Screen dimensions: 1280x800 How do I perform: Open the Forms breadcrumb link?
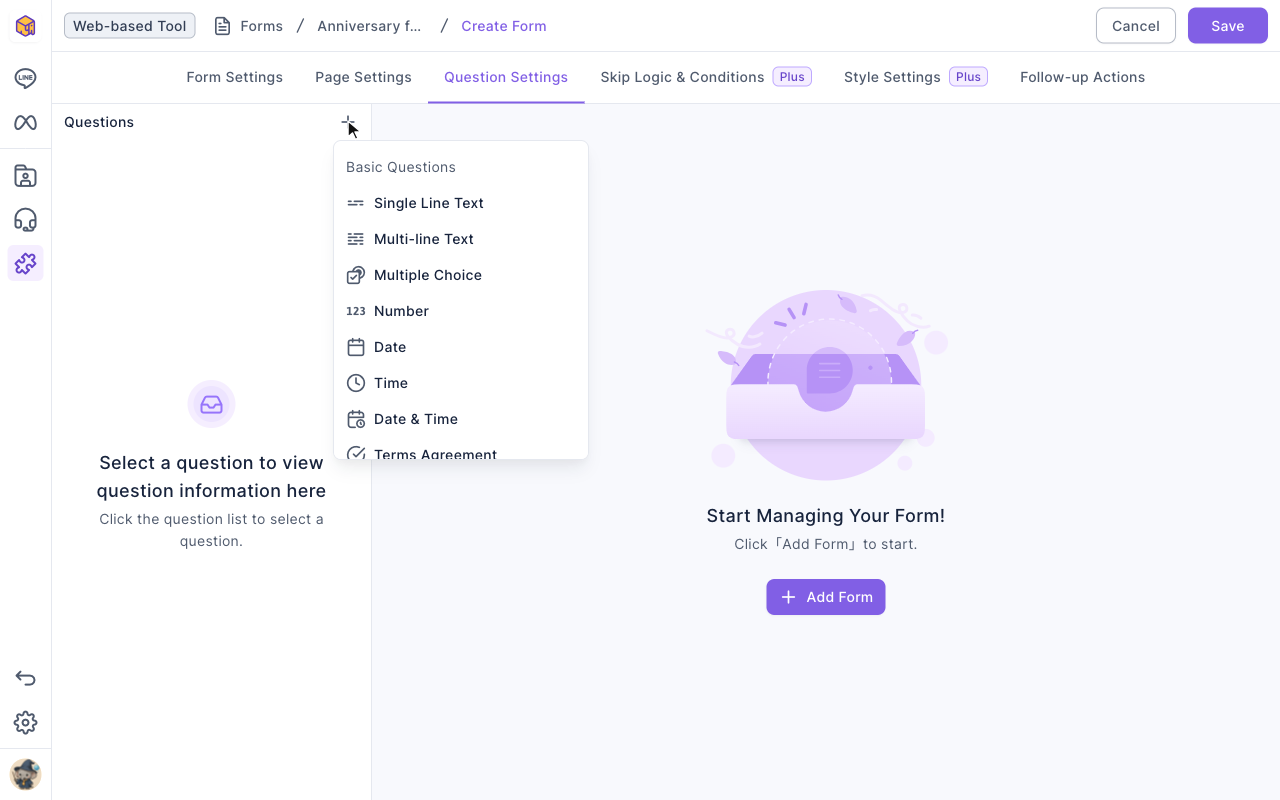tap(262, 26)
